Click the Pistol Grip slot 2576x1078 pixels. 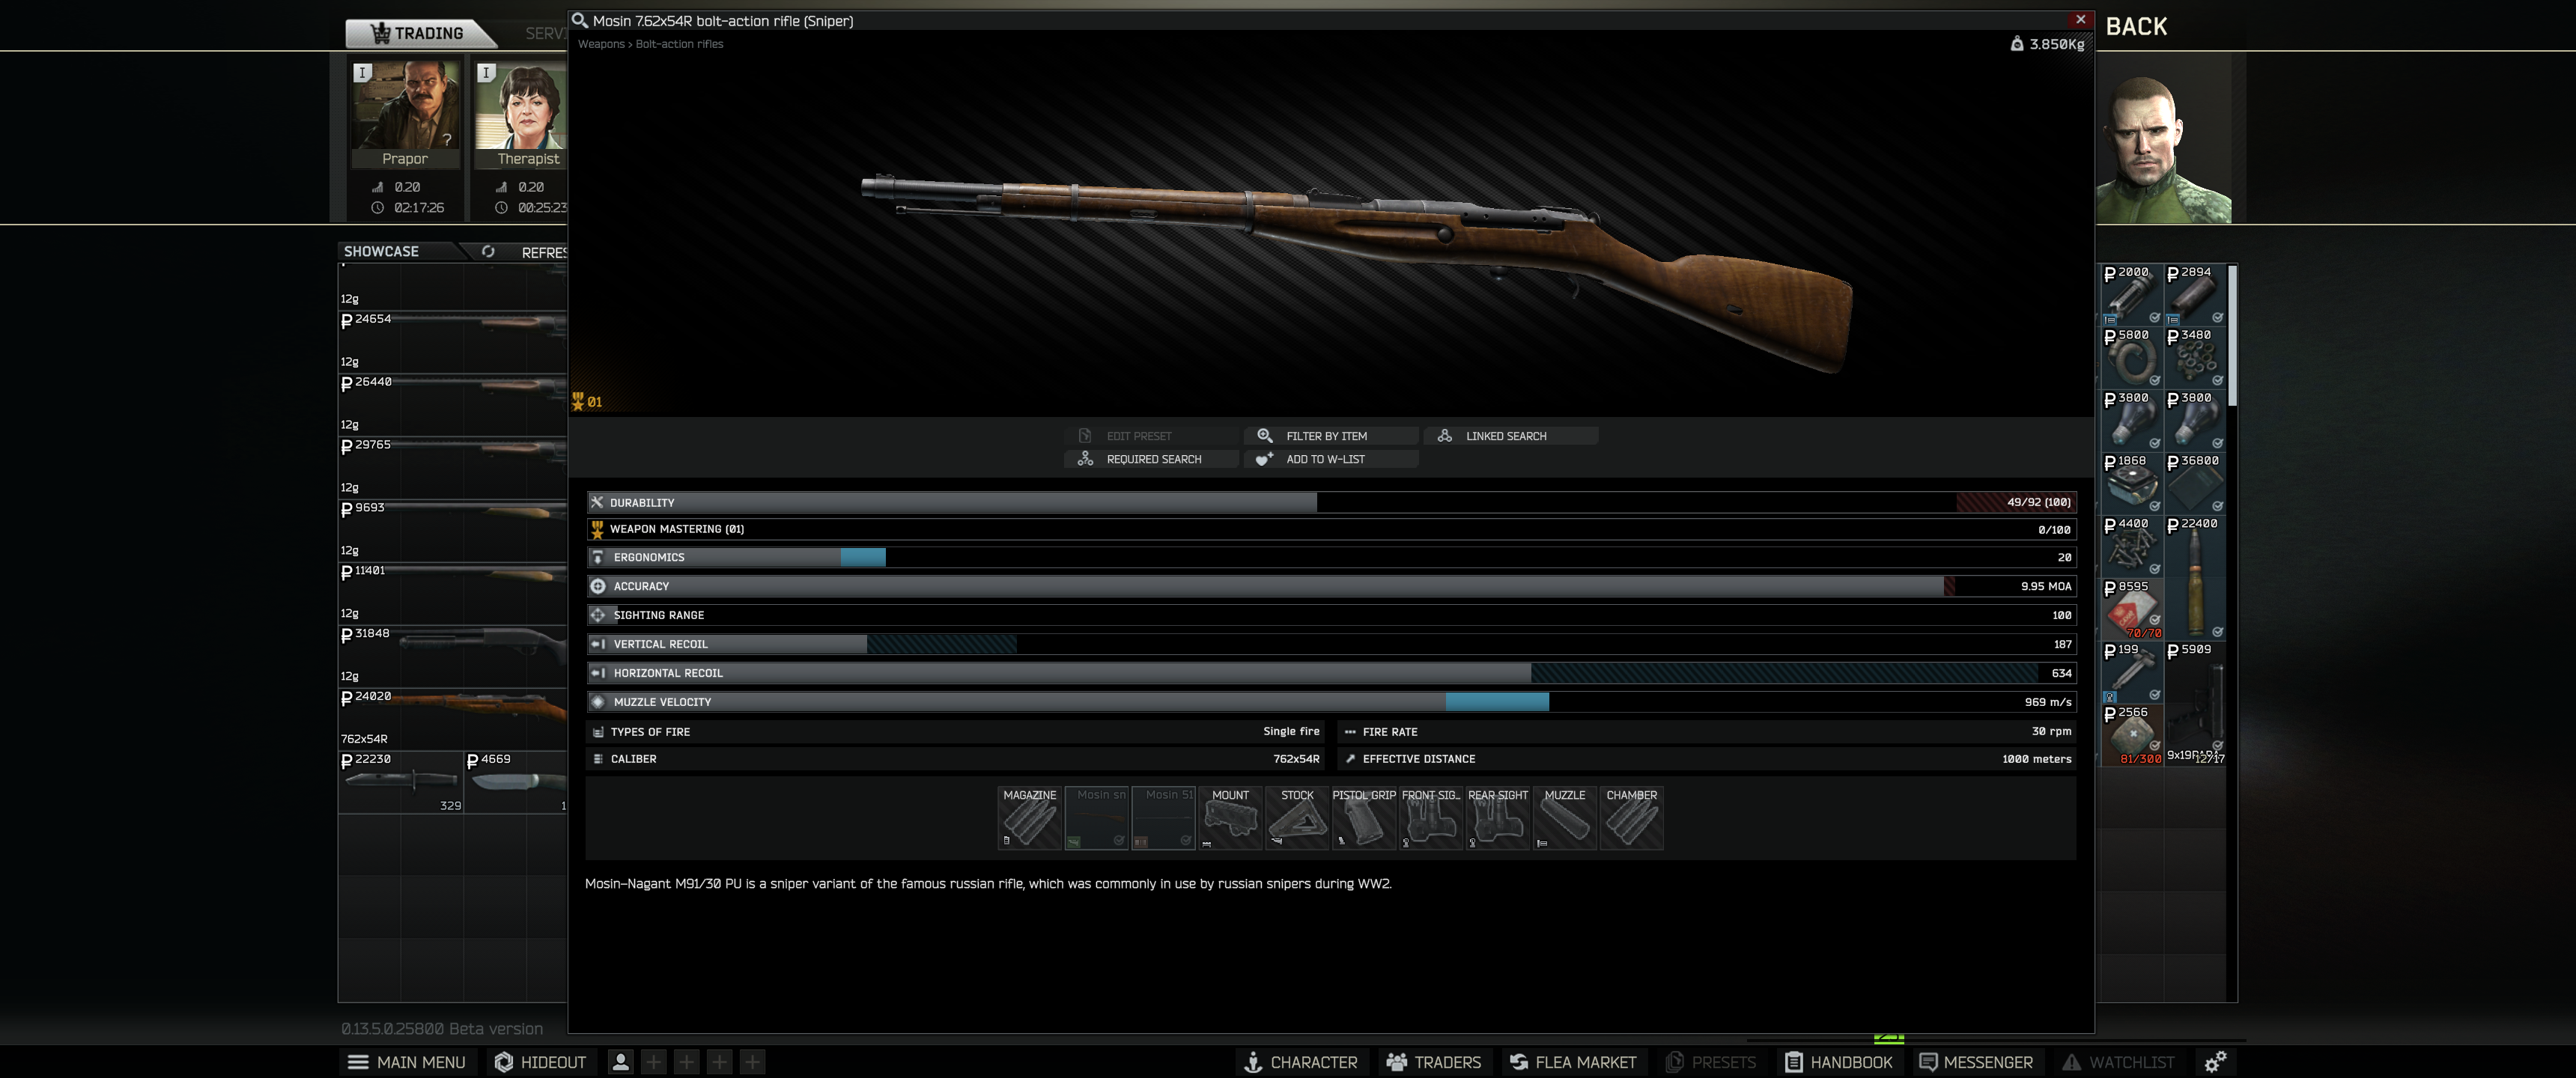tap(1363, 819)
